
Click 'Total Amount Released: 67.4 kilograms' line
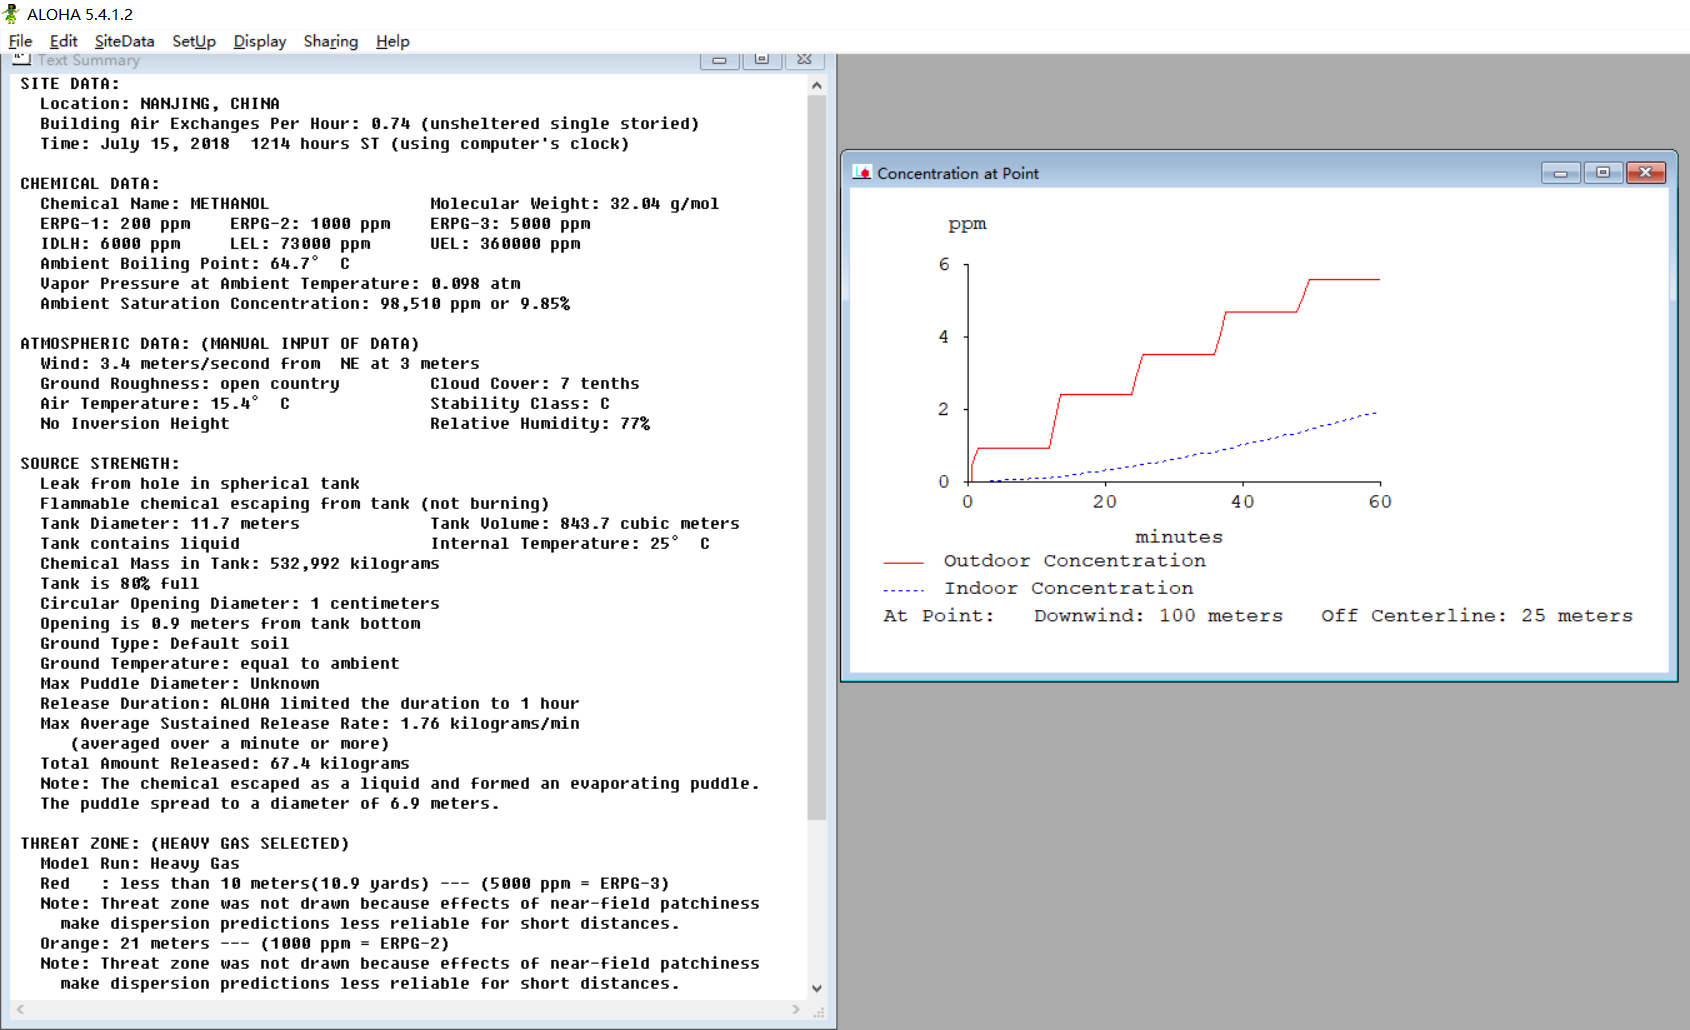pos(225,764)
